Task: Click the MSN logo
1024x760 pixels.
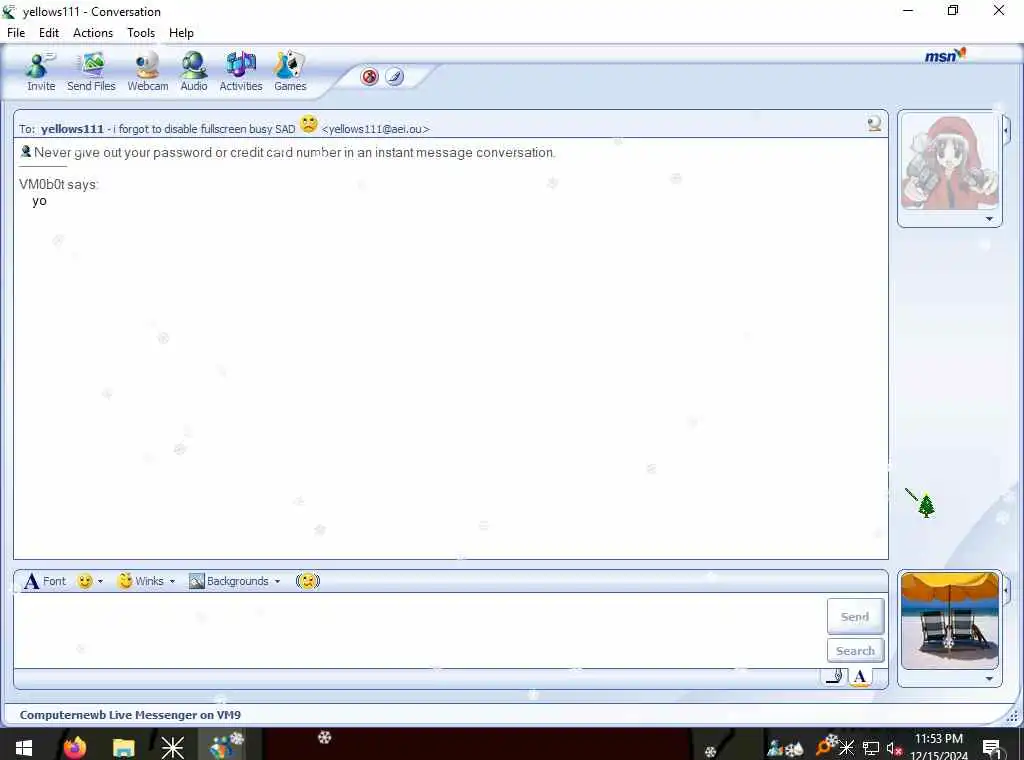Action: tap(945, 56)
